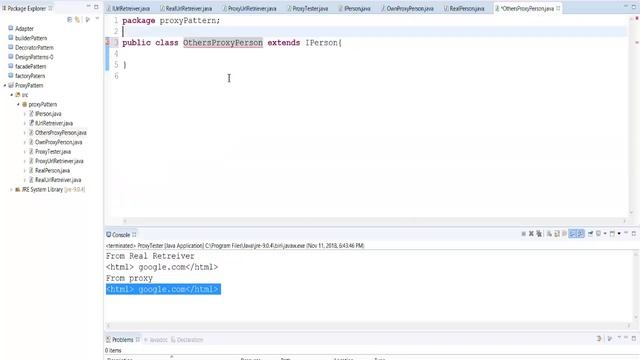Click the JRE System Library icon
Viewport: 640px width, 360px height.
click(18, 189)
